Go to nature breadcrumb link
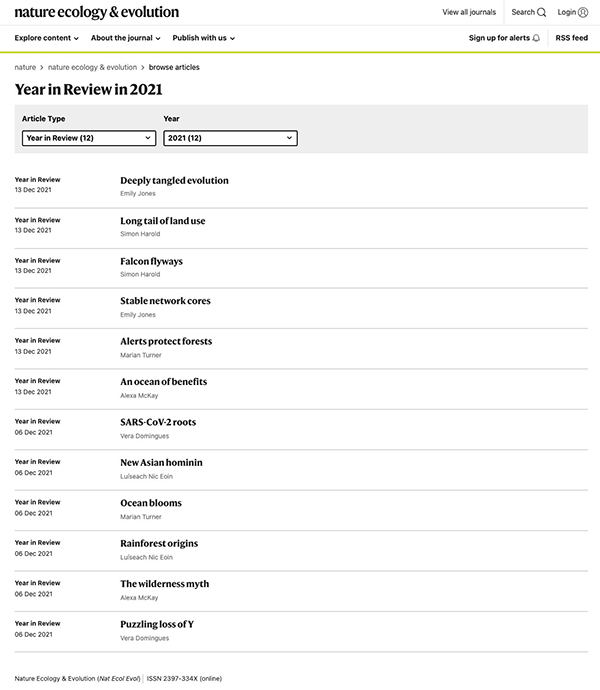This screenshot has height=690, width=600. coord(25,67)
